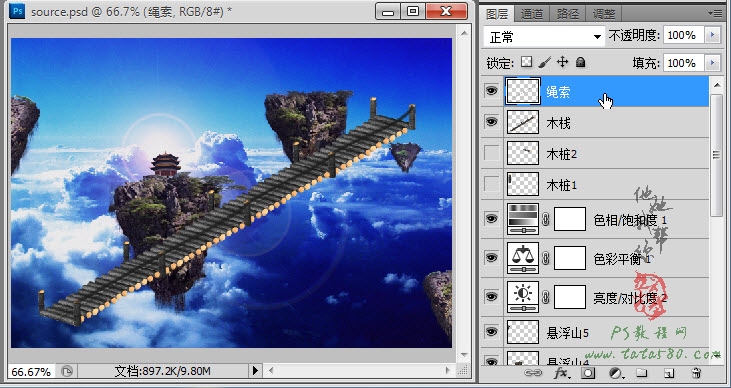Delete layer with trash icon
731x388 pixels.
696,373
